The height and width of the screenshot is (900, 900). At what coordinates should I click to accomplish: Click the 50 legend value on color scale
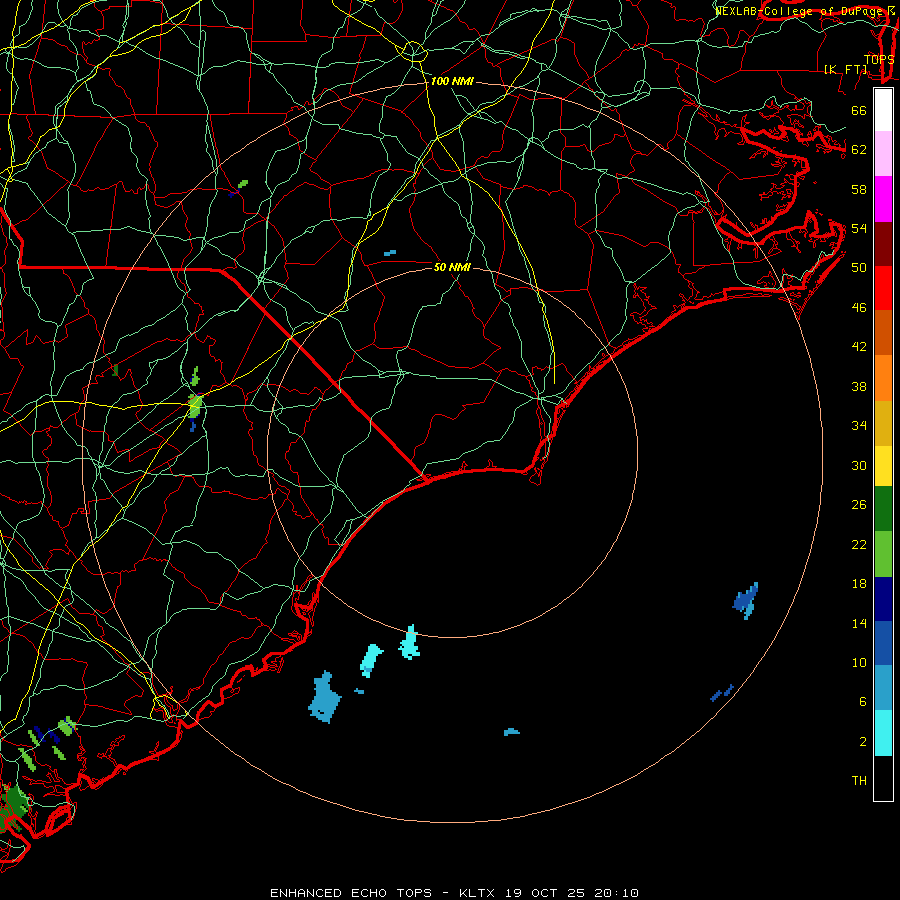(859, 267)
